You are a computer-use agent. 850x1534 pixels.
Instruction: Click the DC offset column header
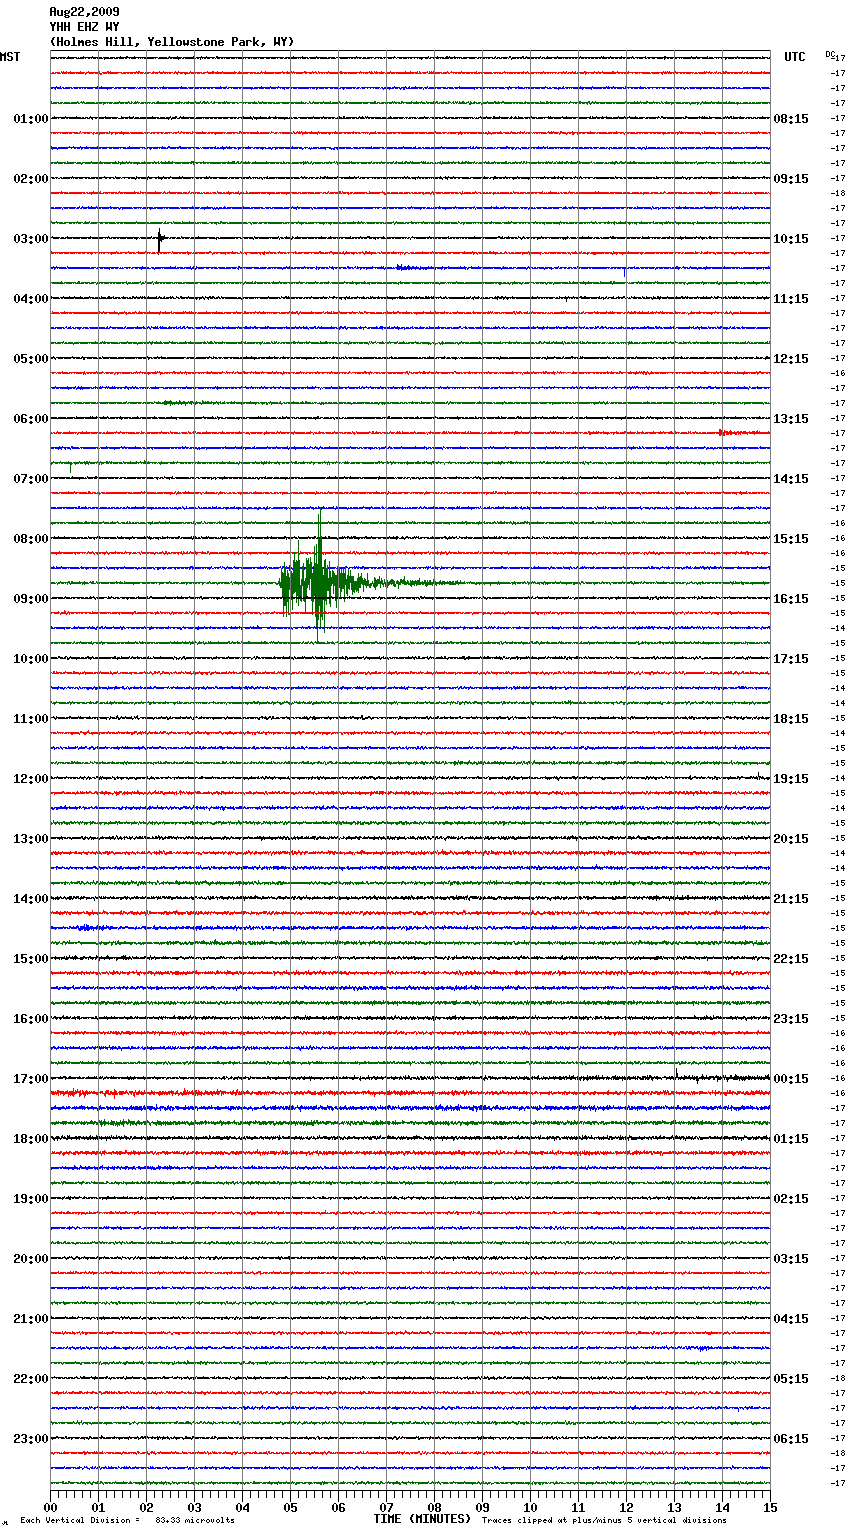tap(830, 54)
